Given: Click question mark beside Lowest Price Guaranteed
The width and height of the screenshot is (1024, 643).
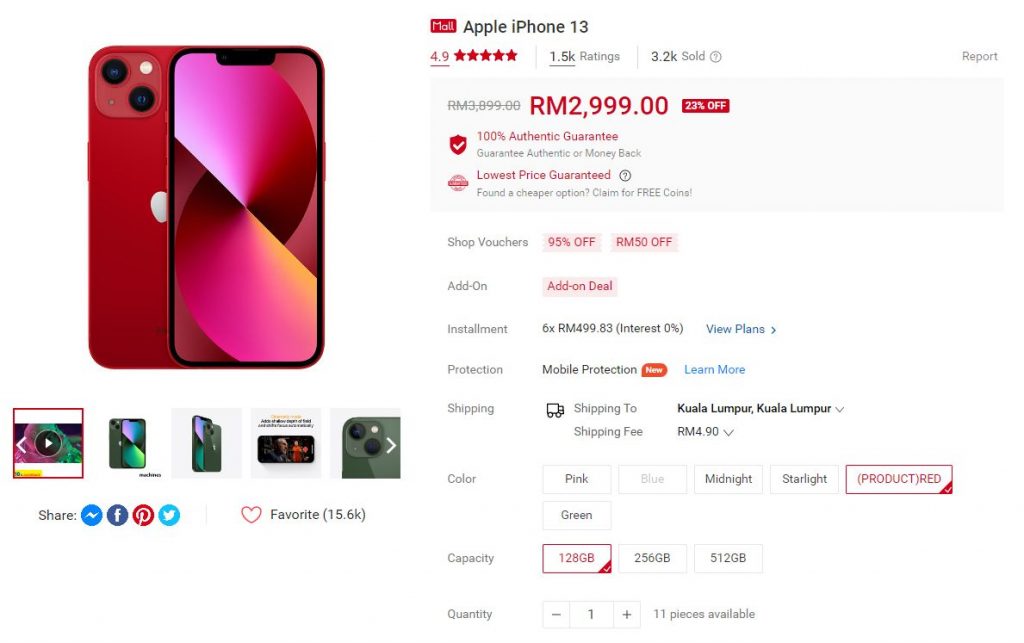Looking at the screenshot, I should [625, 176].
